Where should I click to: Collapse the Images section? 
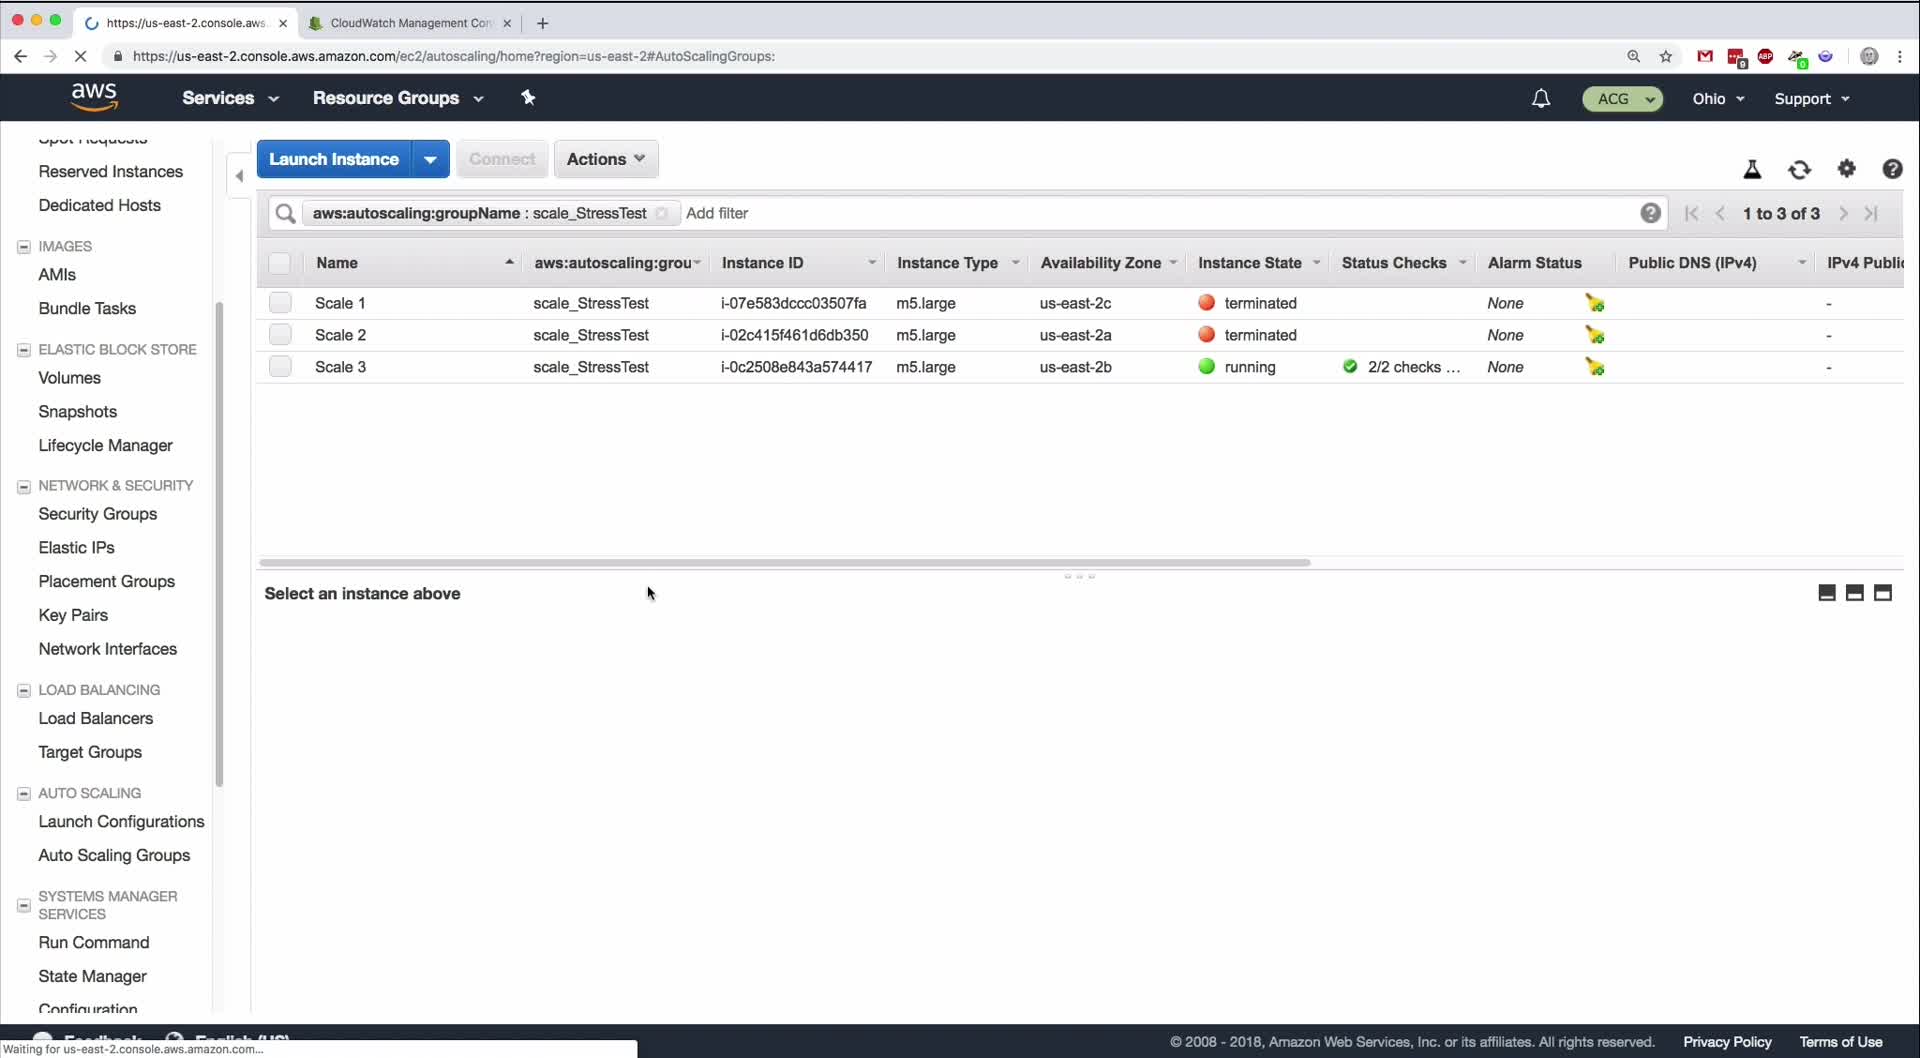tap(24, 246)
